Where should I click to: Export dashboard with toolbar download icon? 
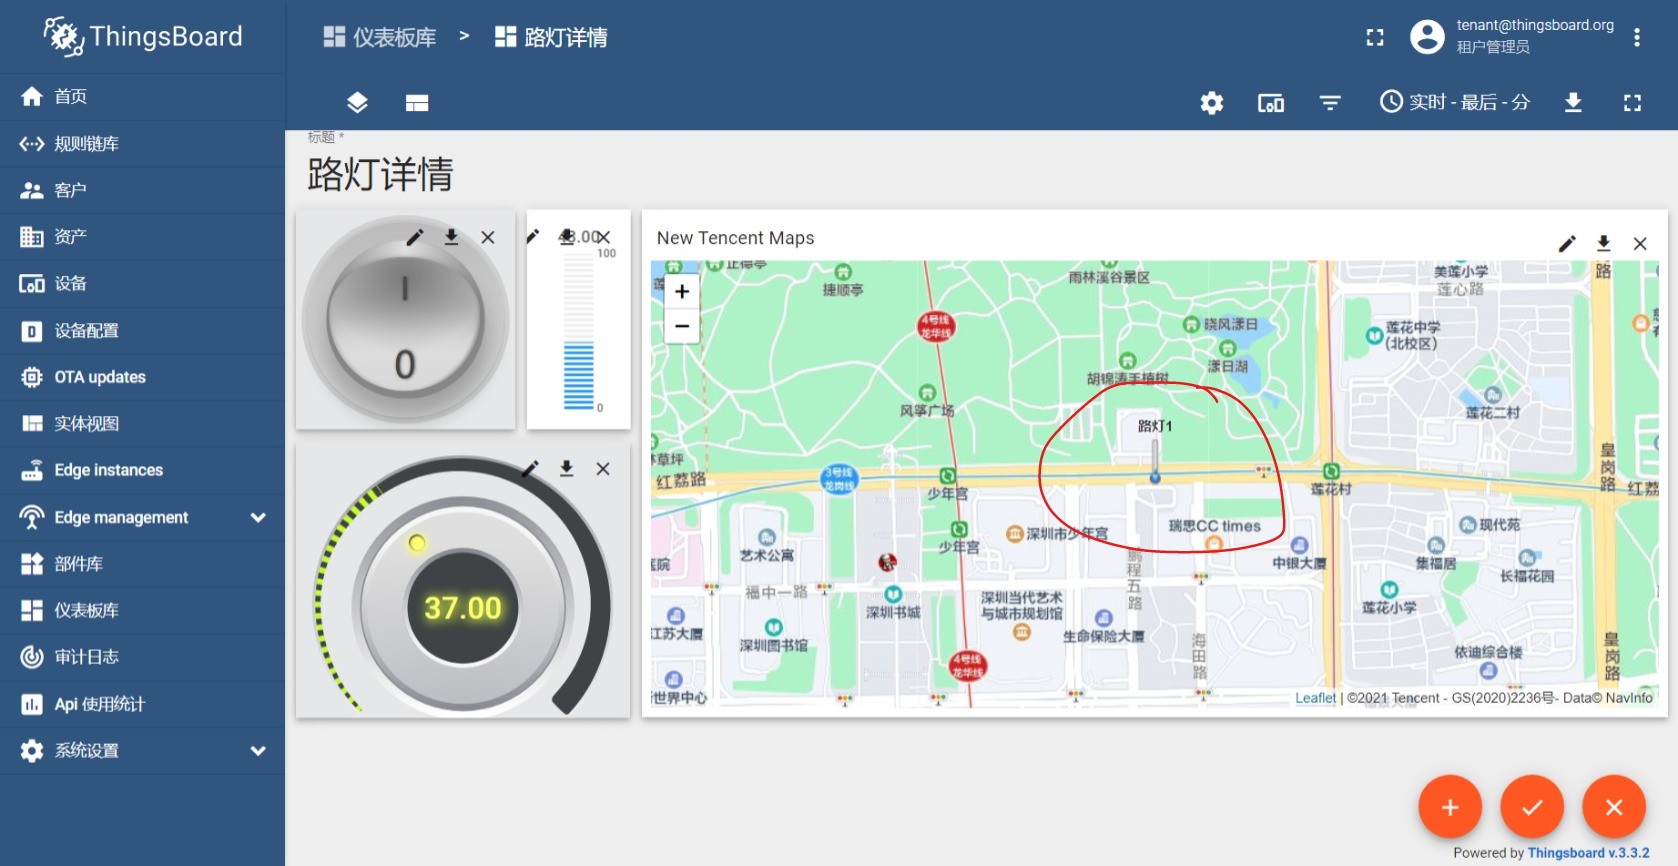[x=1573, y=102]
